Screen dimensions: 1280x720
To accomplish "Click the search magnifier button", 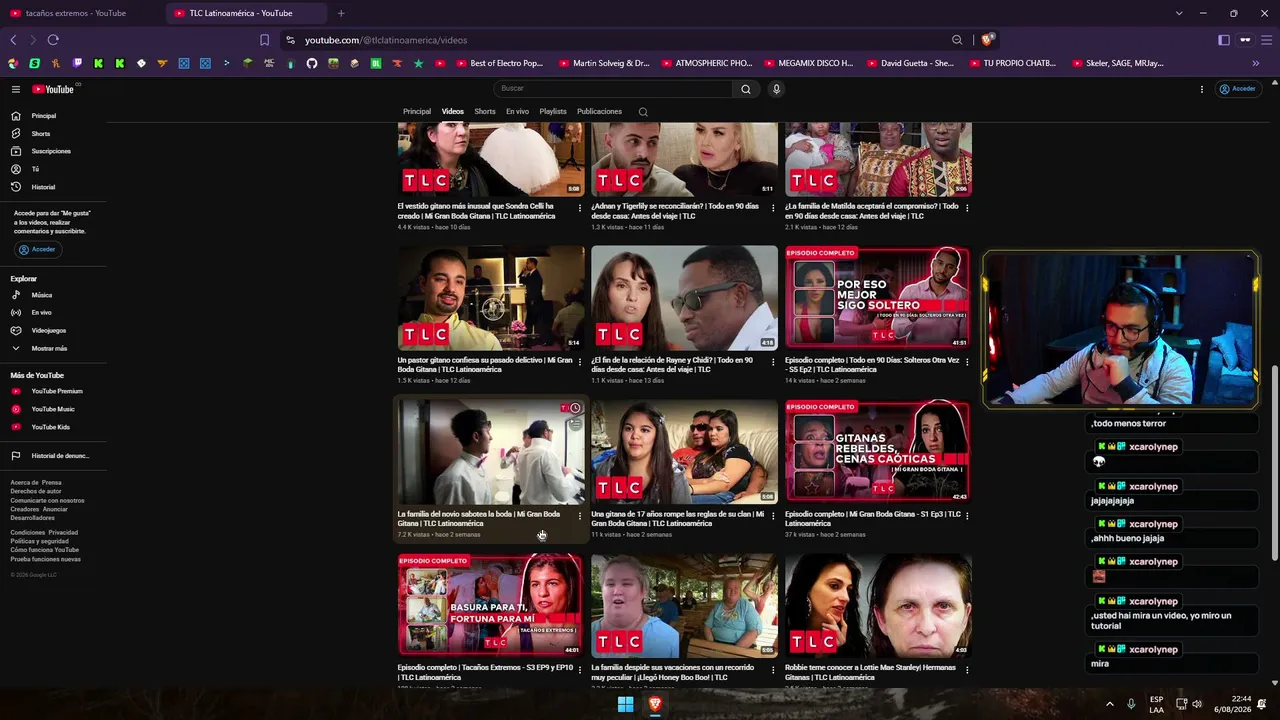I will tap(745, 89).
